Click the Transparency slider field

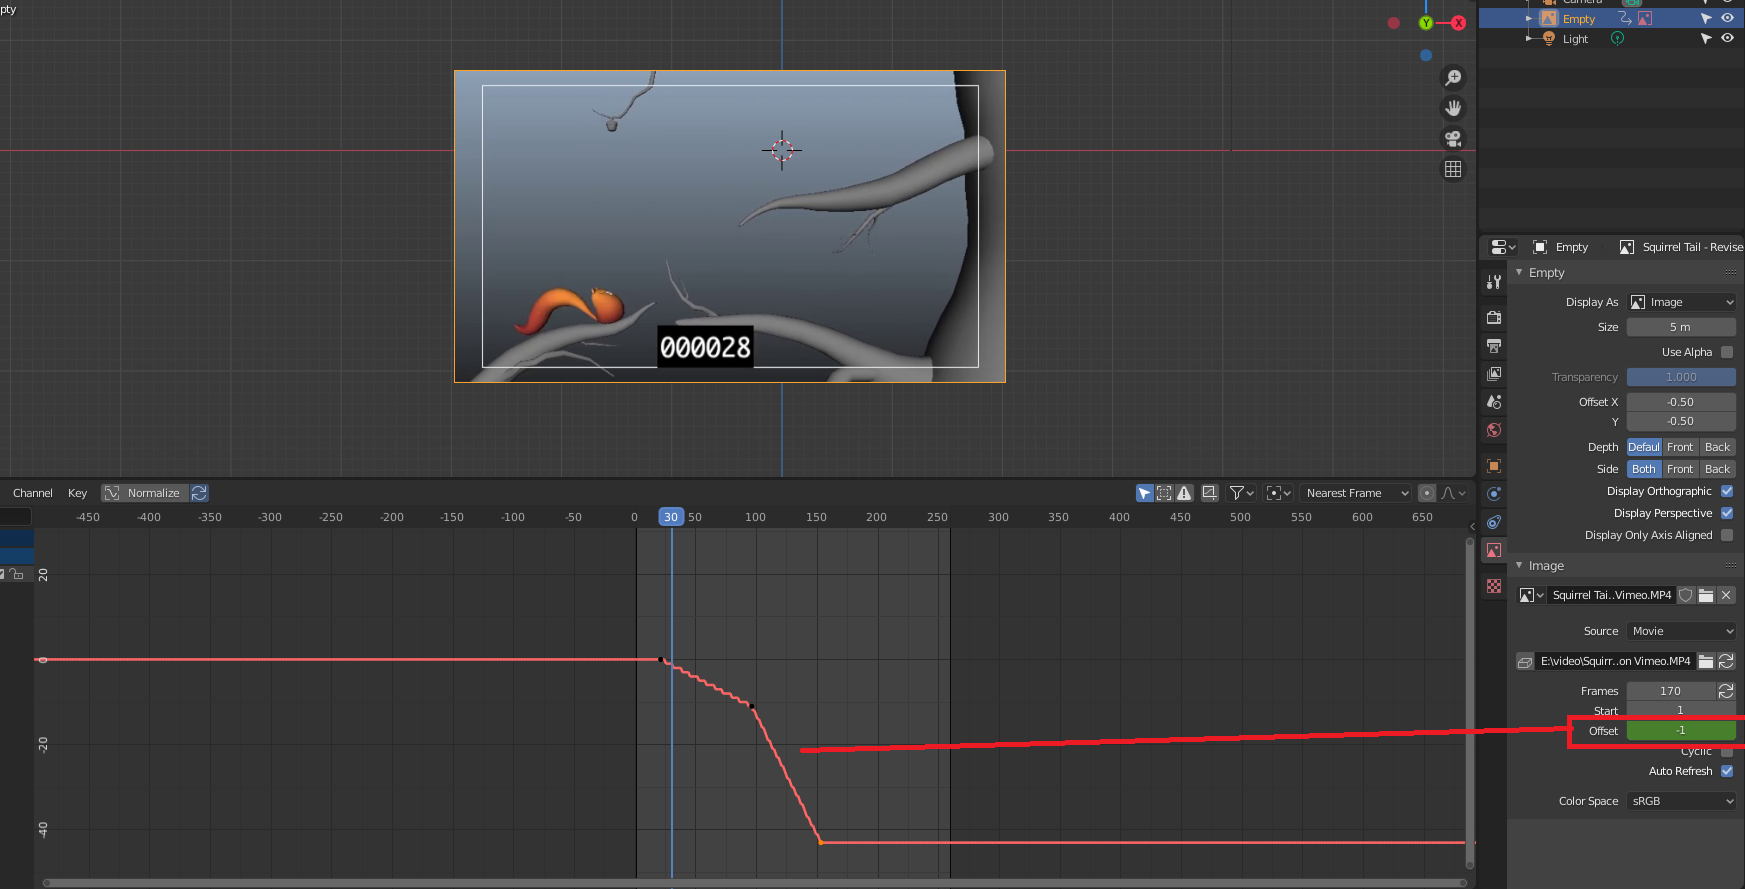point(1681,377)
